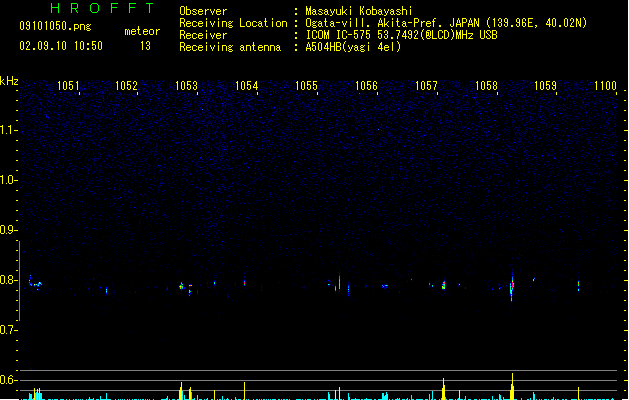
Task: Click the antenna text A504HB(yagi 4el)
Action: (353, 47)
